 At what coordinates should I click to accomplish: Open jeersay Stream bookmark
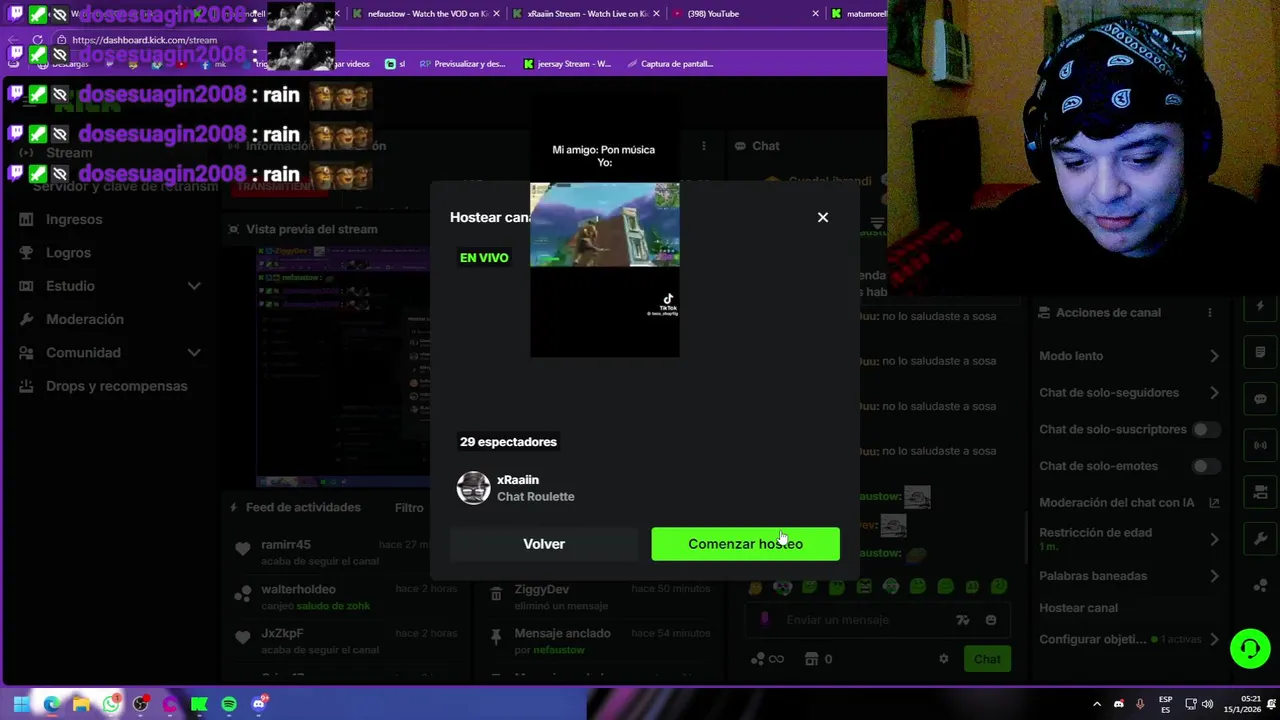coord(568,64)
